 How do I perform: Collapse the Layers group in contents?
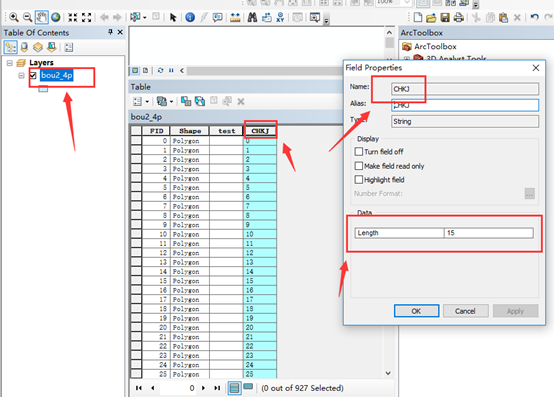pos(10,63)
